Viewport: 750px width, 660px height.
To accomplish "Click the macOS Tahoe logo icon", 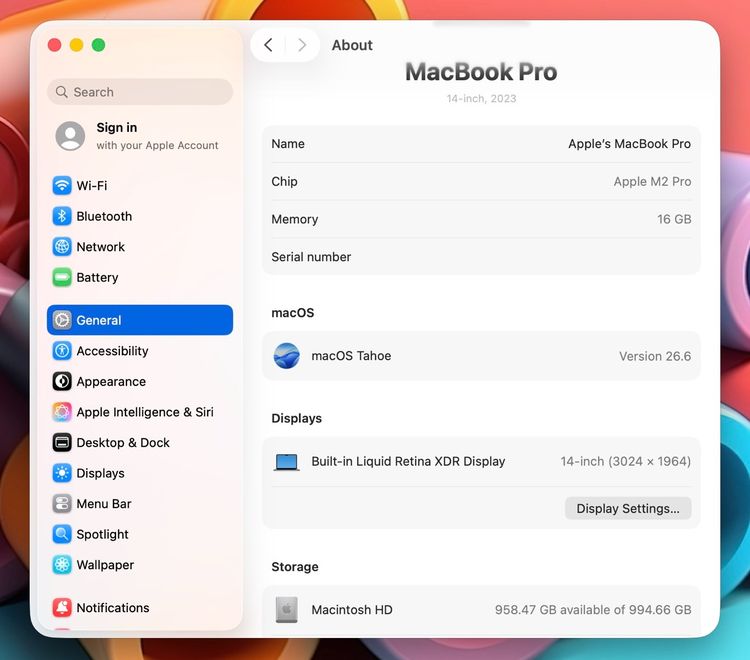I will pyautogui.click(x=287, y=356).
